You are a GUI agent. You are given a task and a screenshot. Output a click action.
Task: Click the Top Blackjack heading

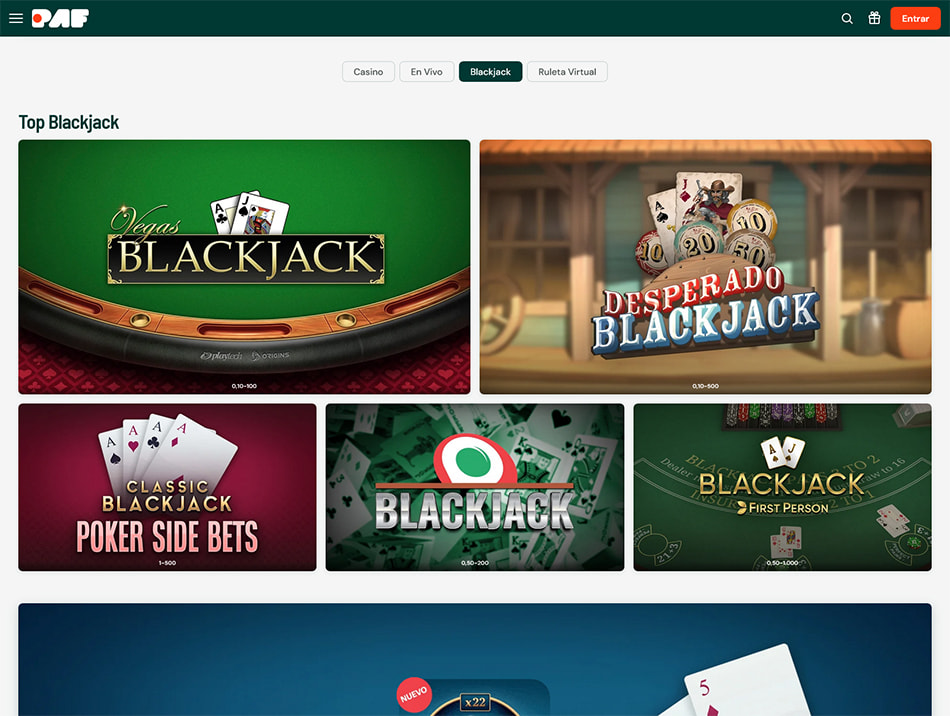coord(68,122)
